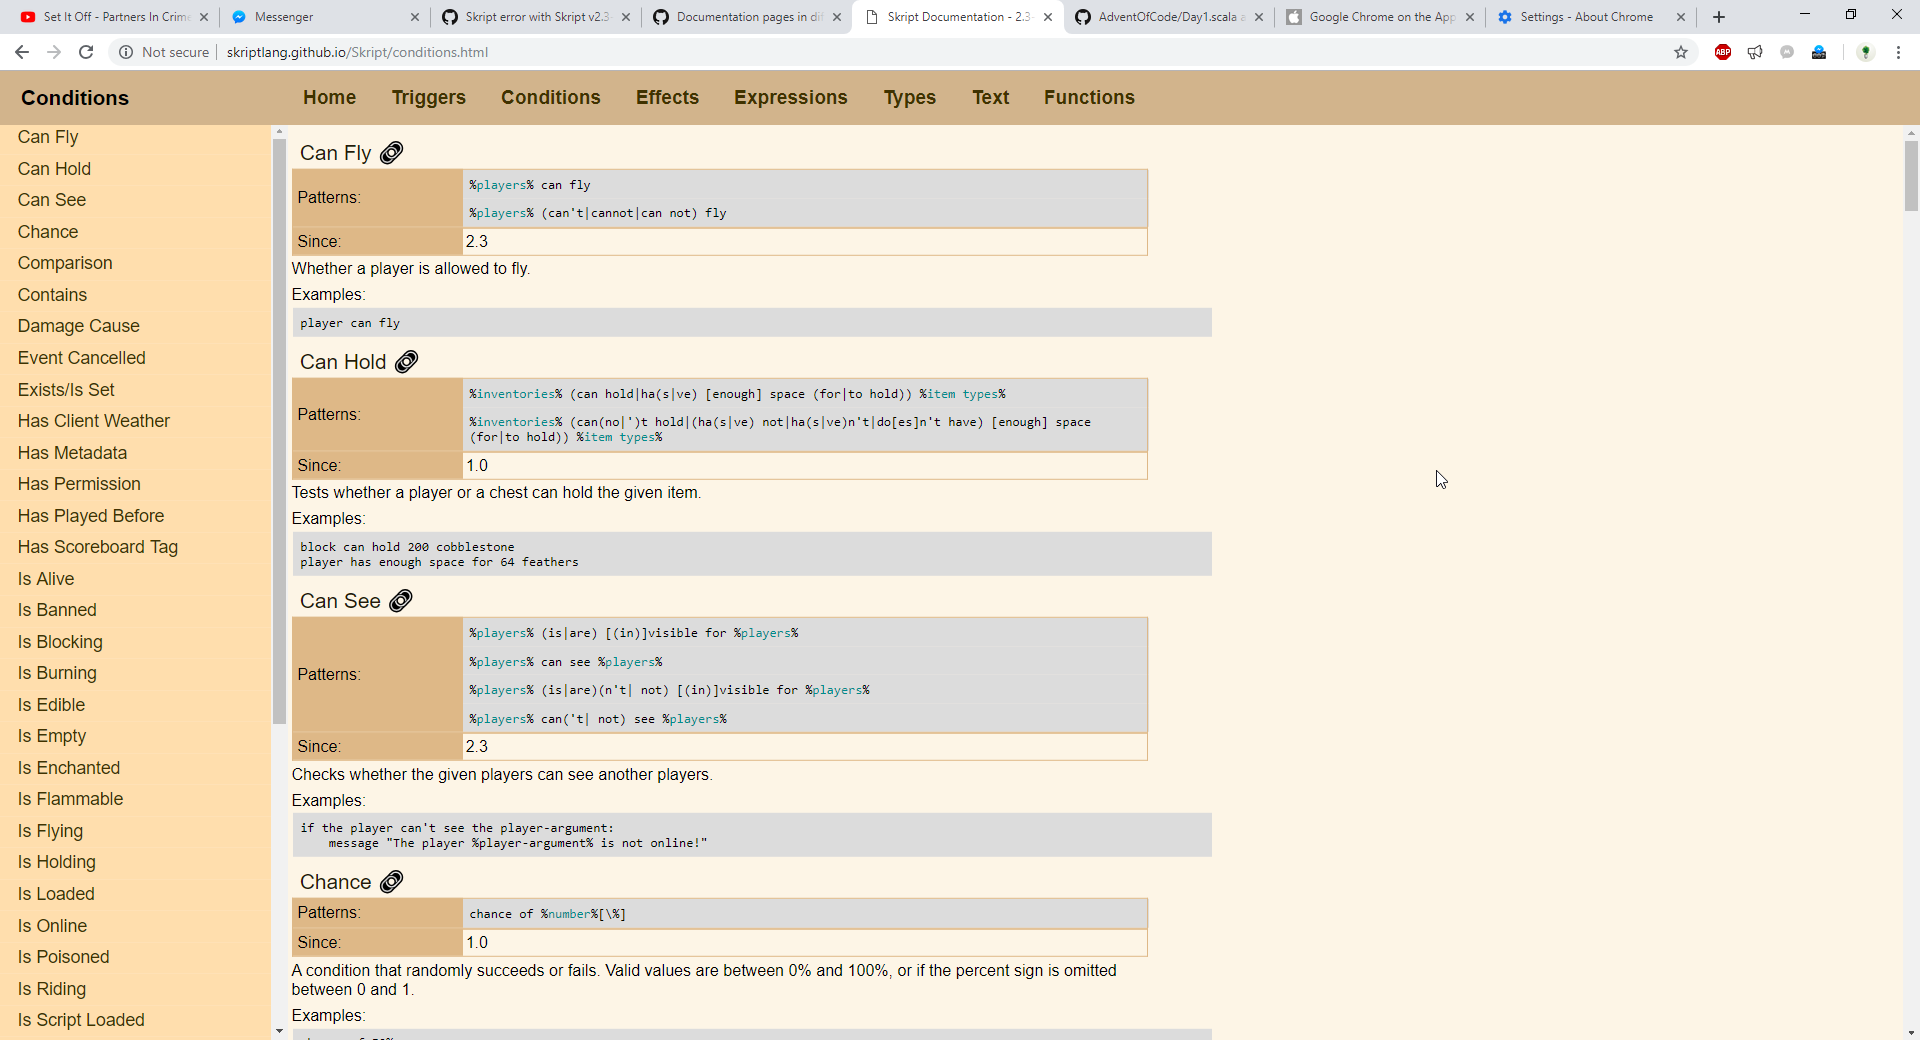Reload the page
1920x1040 pixels.
click(86, 52)
